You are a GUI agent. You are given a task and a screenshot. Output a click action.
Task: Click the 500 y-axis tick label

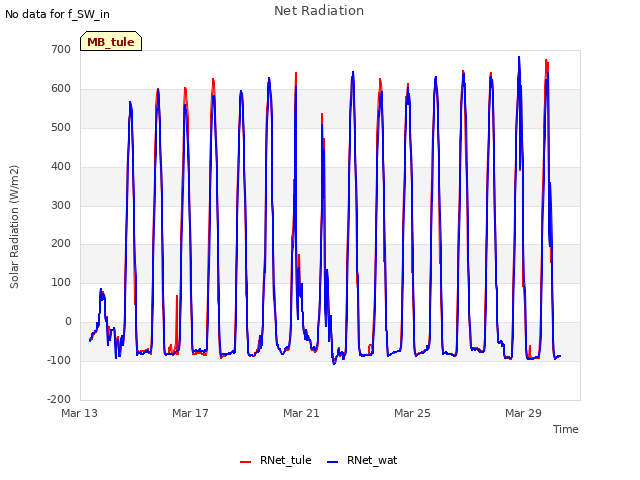point(61,127)
